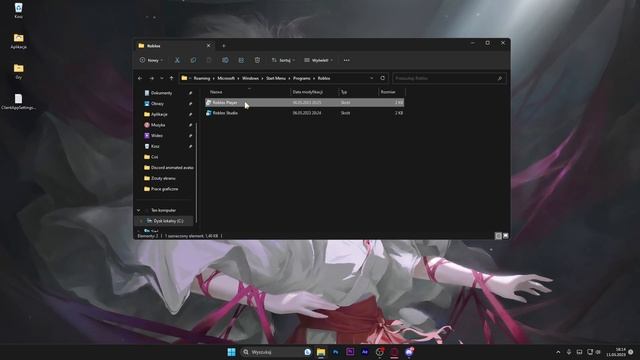Select Dysk lokalny (C:) in sidebar
The image size is (640, 360).
point(164,221)
